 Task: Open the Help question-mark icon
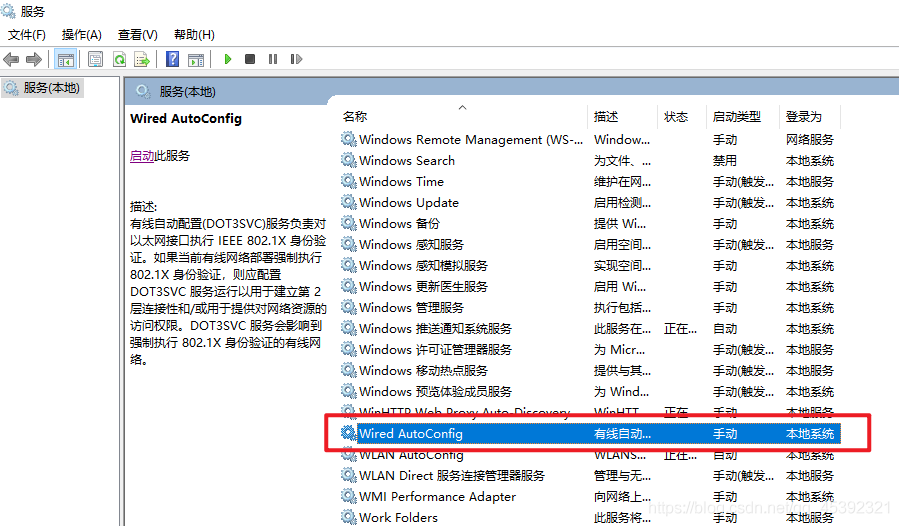tap(173, 59)
